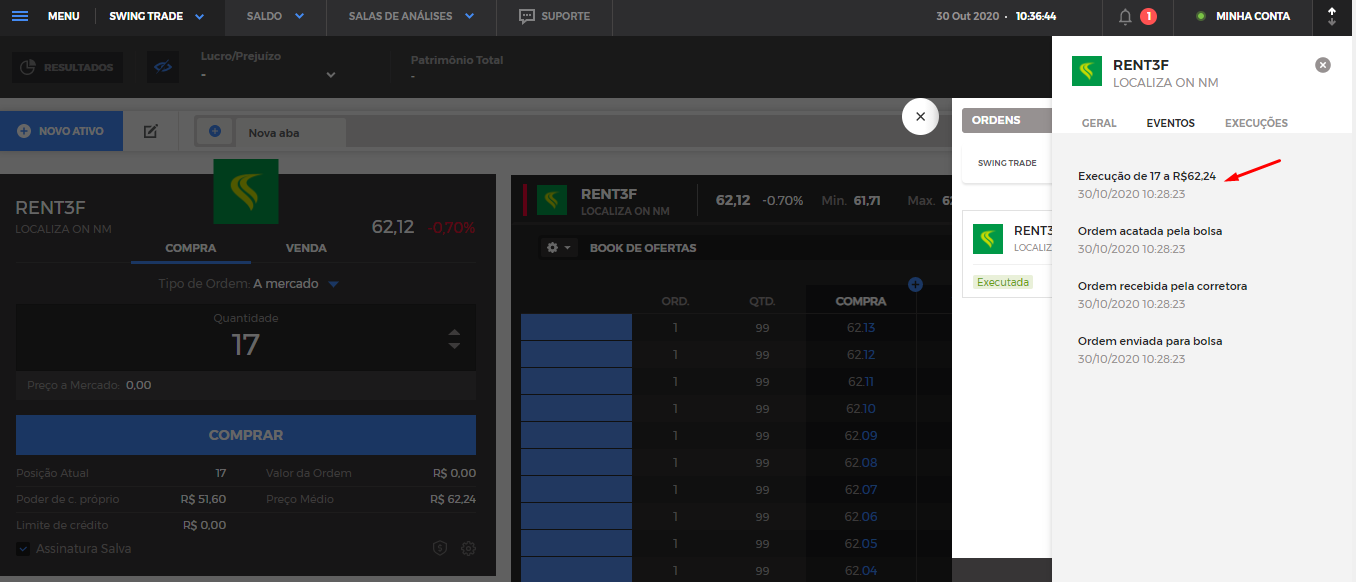Toggle the Assinatura Salva checkbox

point(23,548)
